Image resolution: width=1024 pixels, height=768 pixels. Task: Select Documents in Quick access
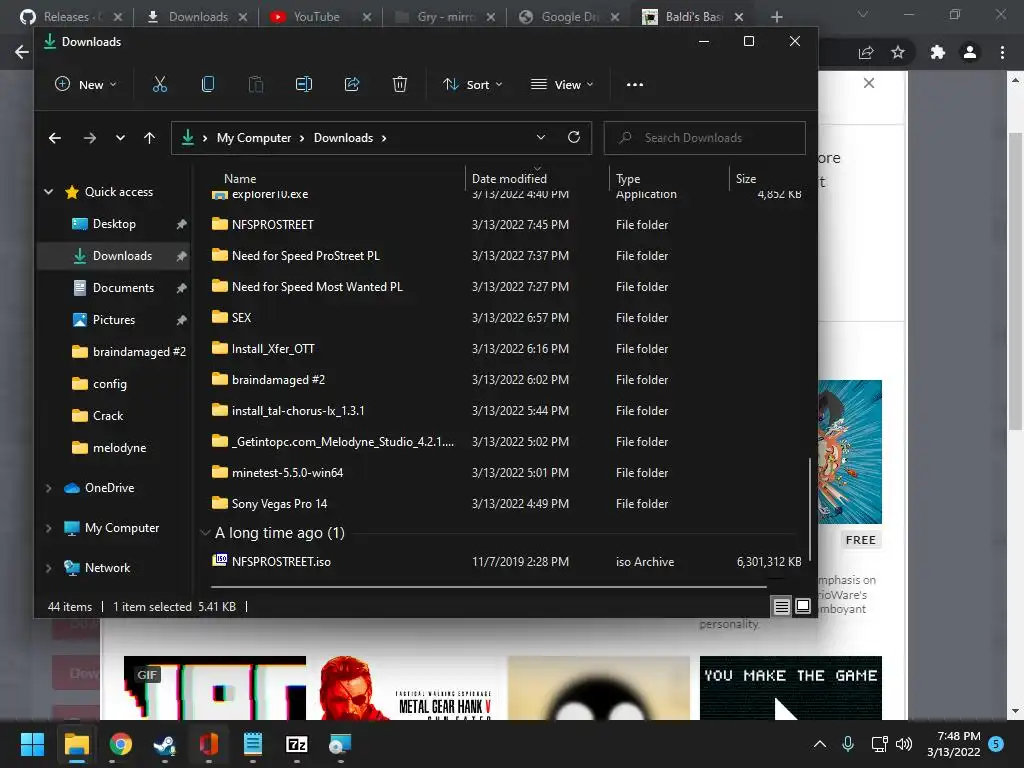tap(123, 288)
